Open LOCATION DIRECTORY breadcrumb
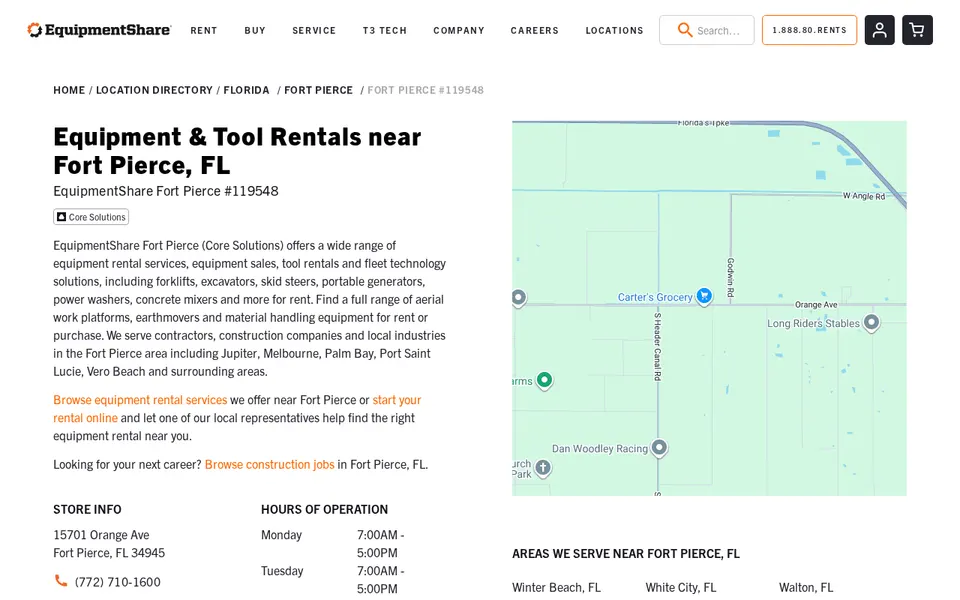Screen dimensions: 960x600 pyautogui.click(x=154, y=90)
